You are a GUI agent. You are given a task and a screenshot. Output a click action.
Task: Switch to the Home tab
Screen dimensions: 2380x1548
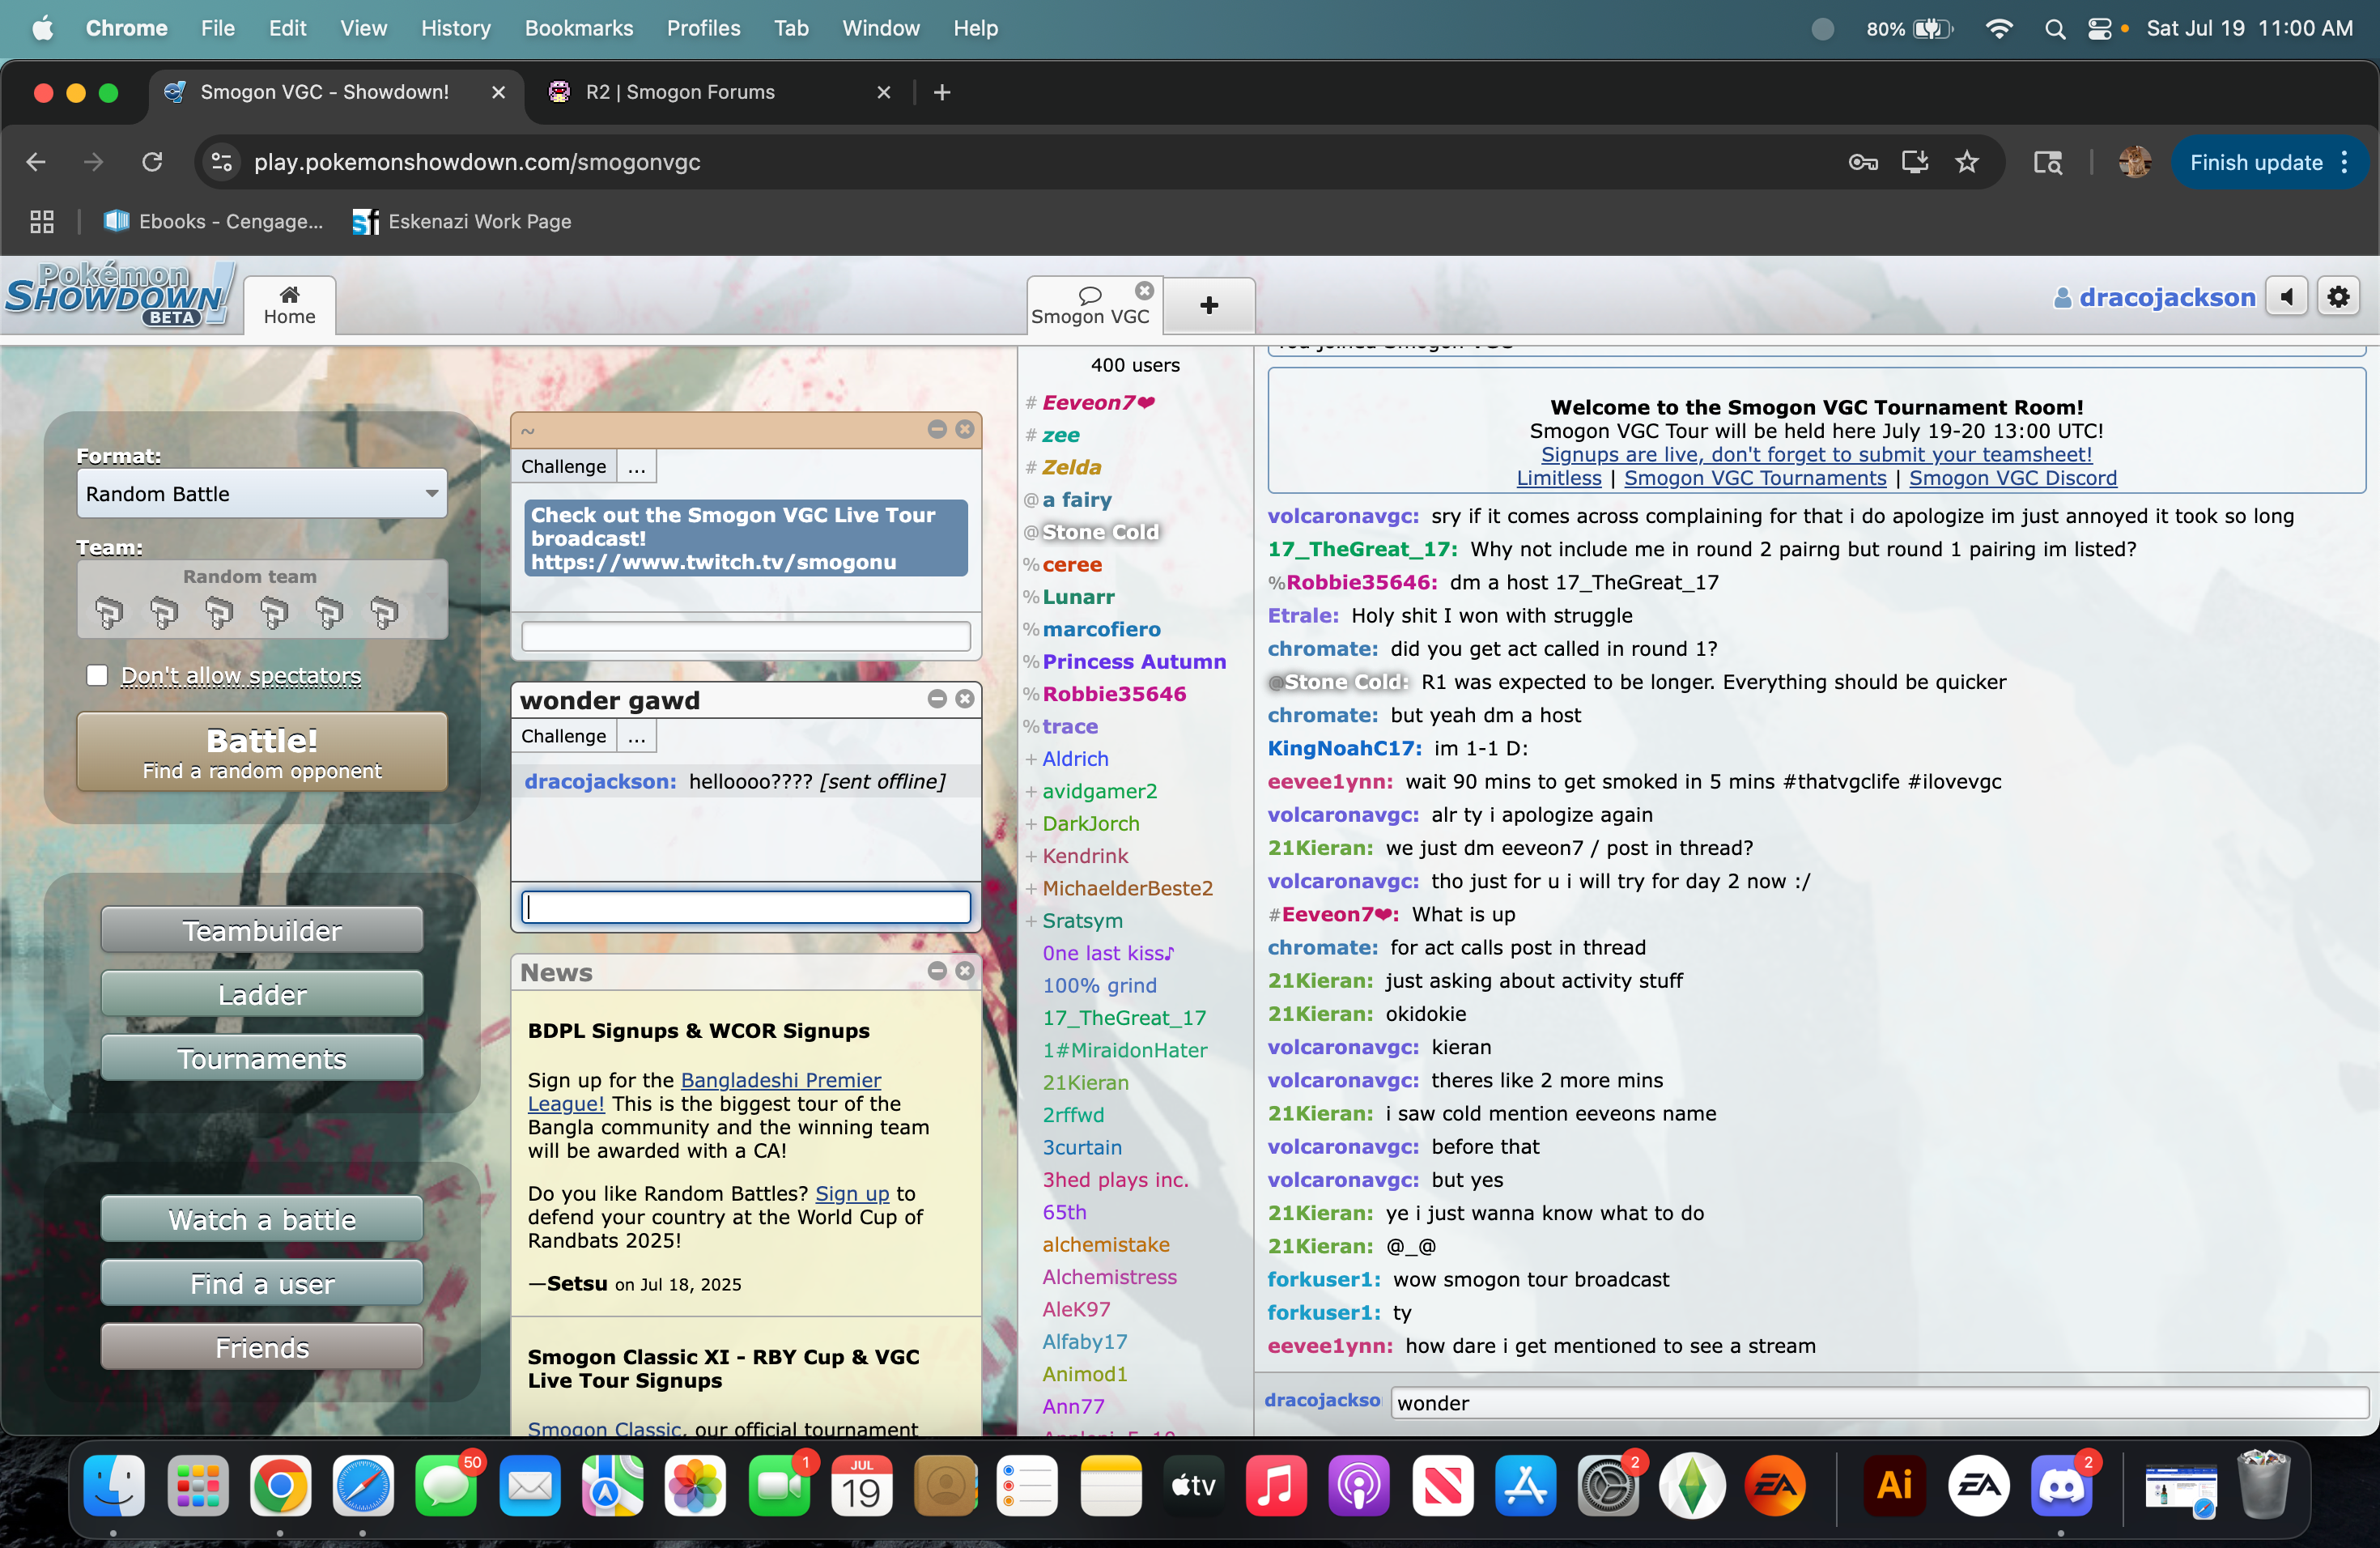pos(290,305)
